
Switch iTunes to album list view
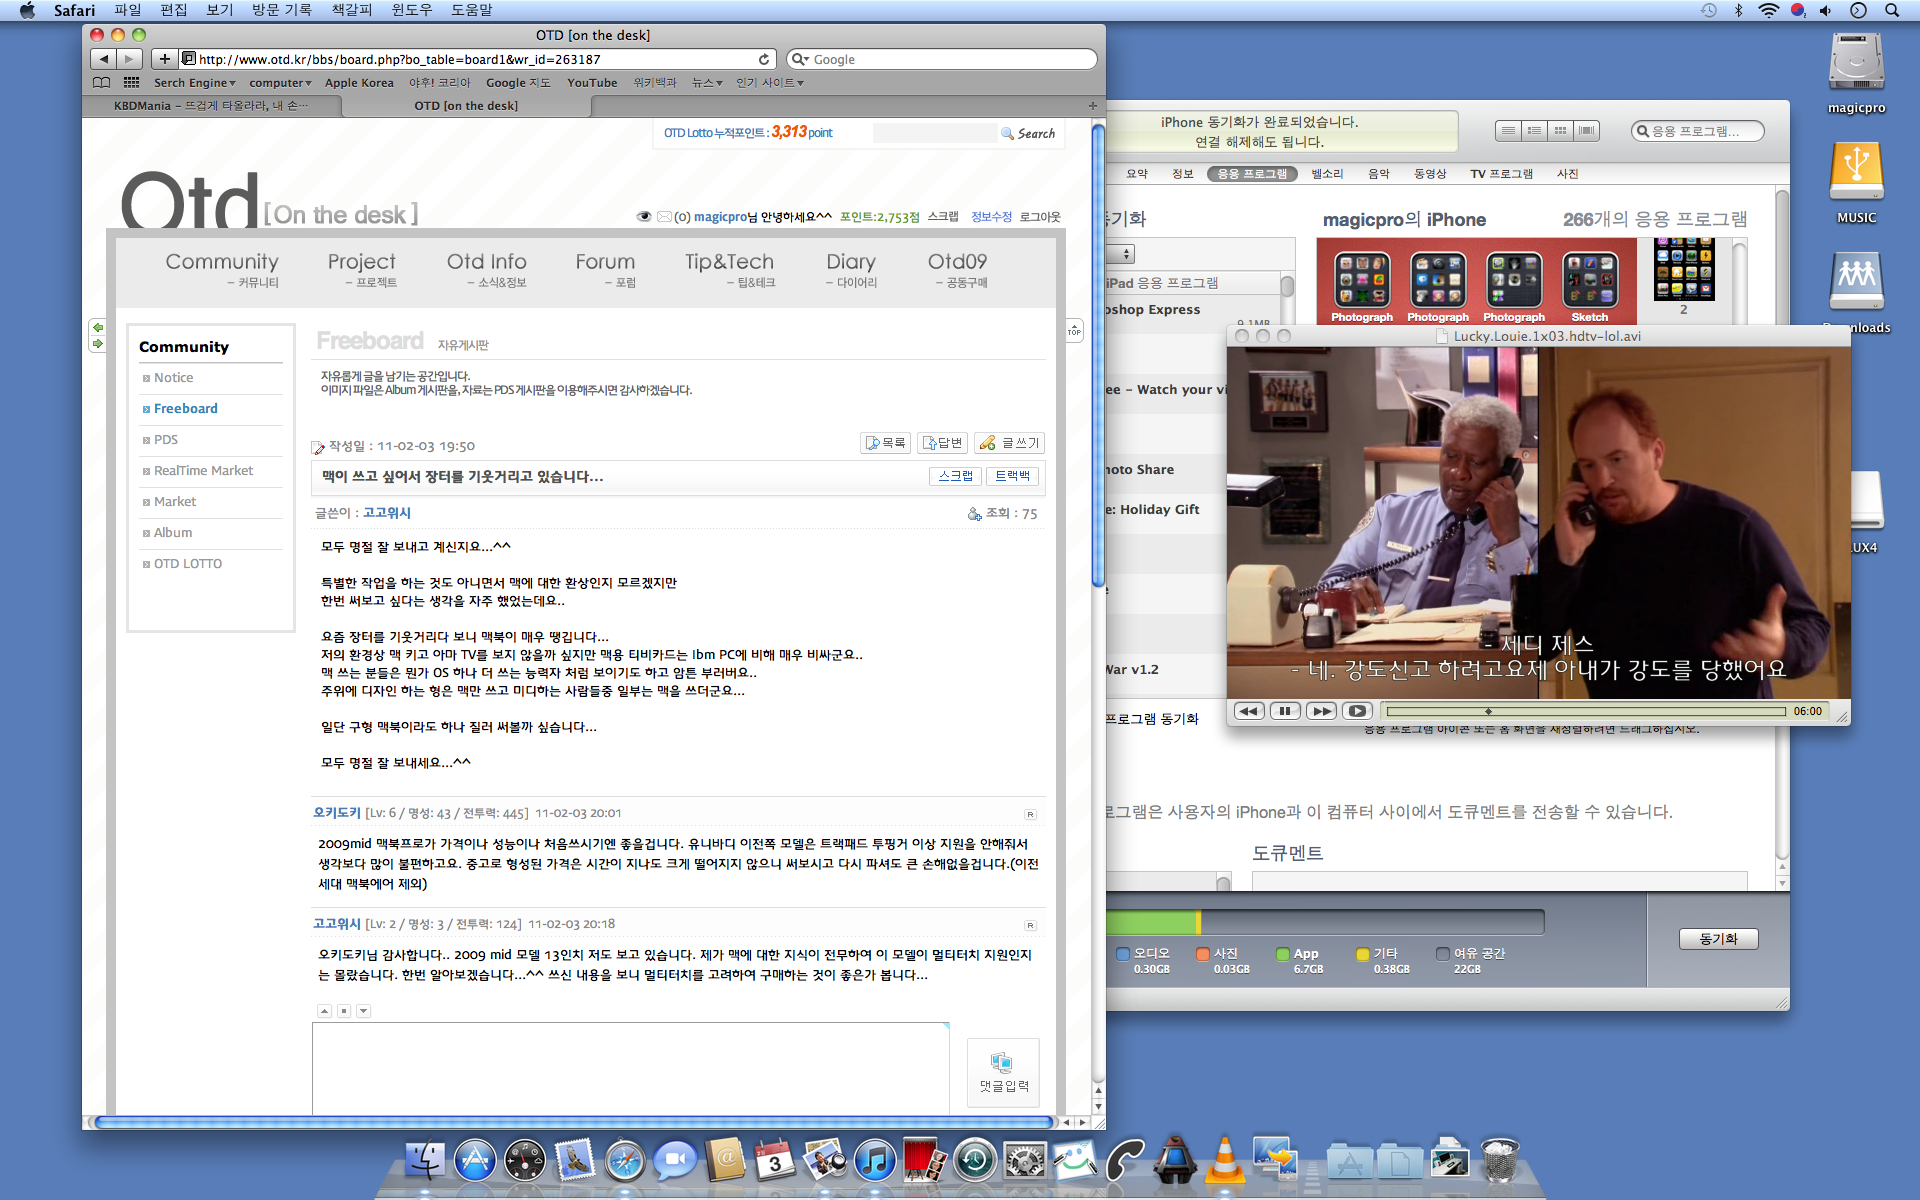coord(1534,131)
